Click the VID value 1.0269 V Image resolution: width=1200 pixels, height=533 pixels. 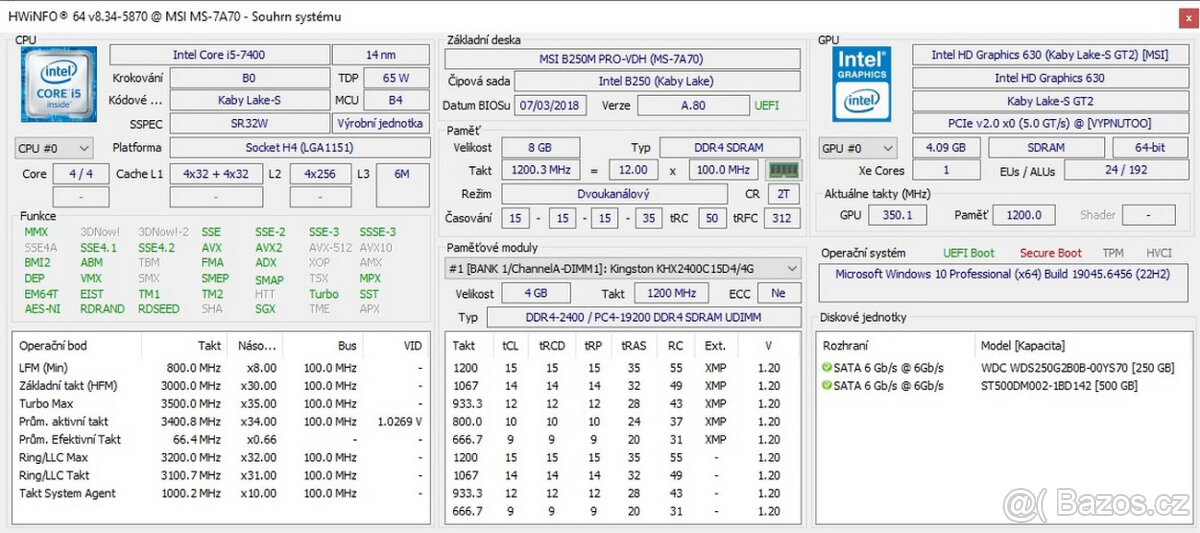point(399,421)
